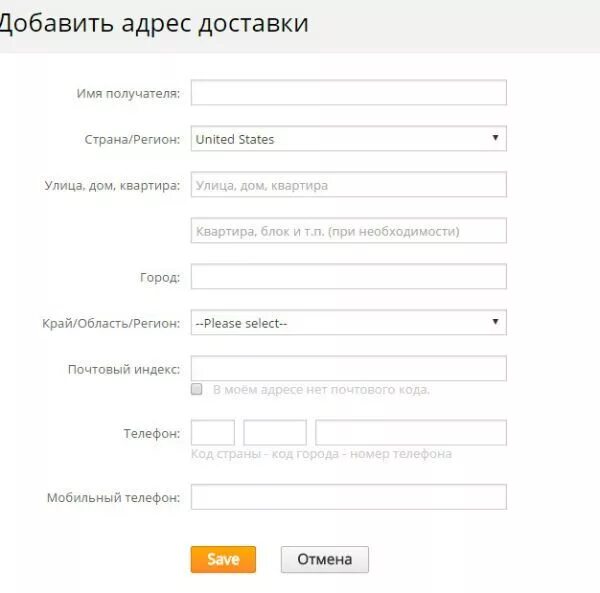Focus the Улица, дом, квартира address field
The width and height of the screenshot is (600, 593).
(349, 184)
